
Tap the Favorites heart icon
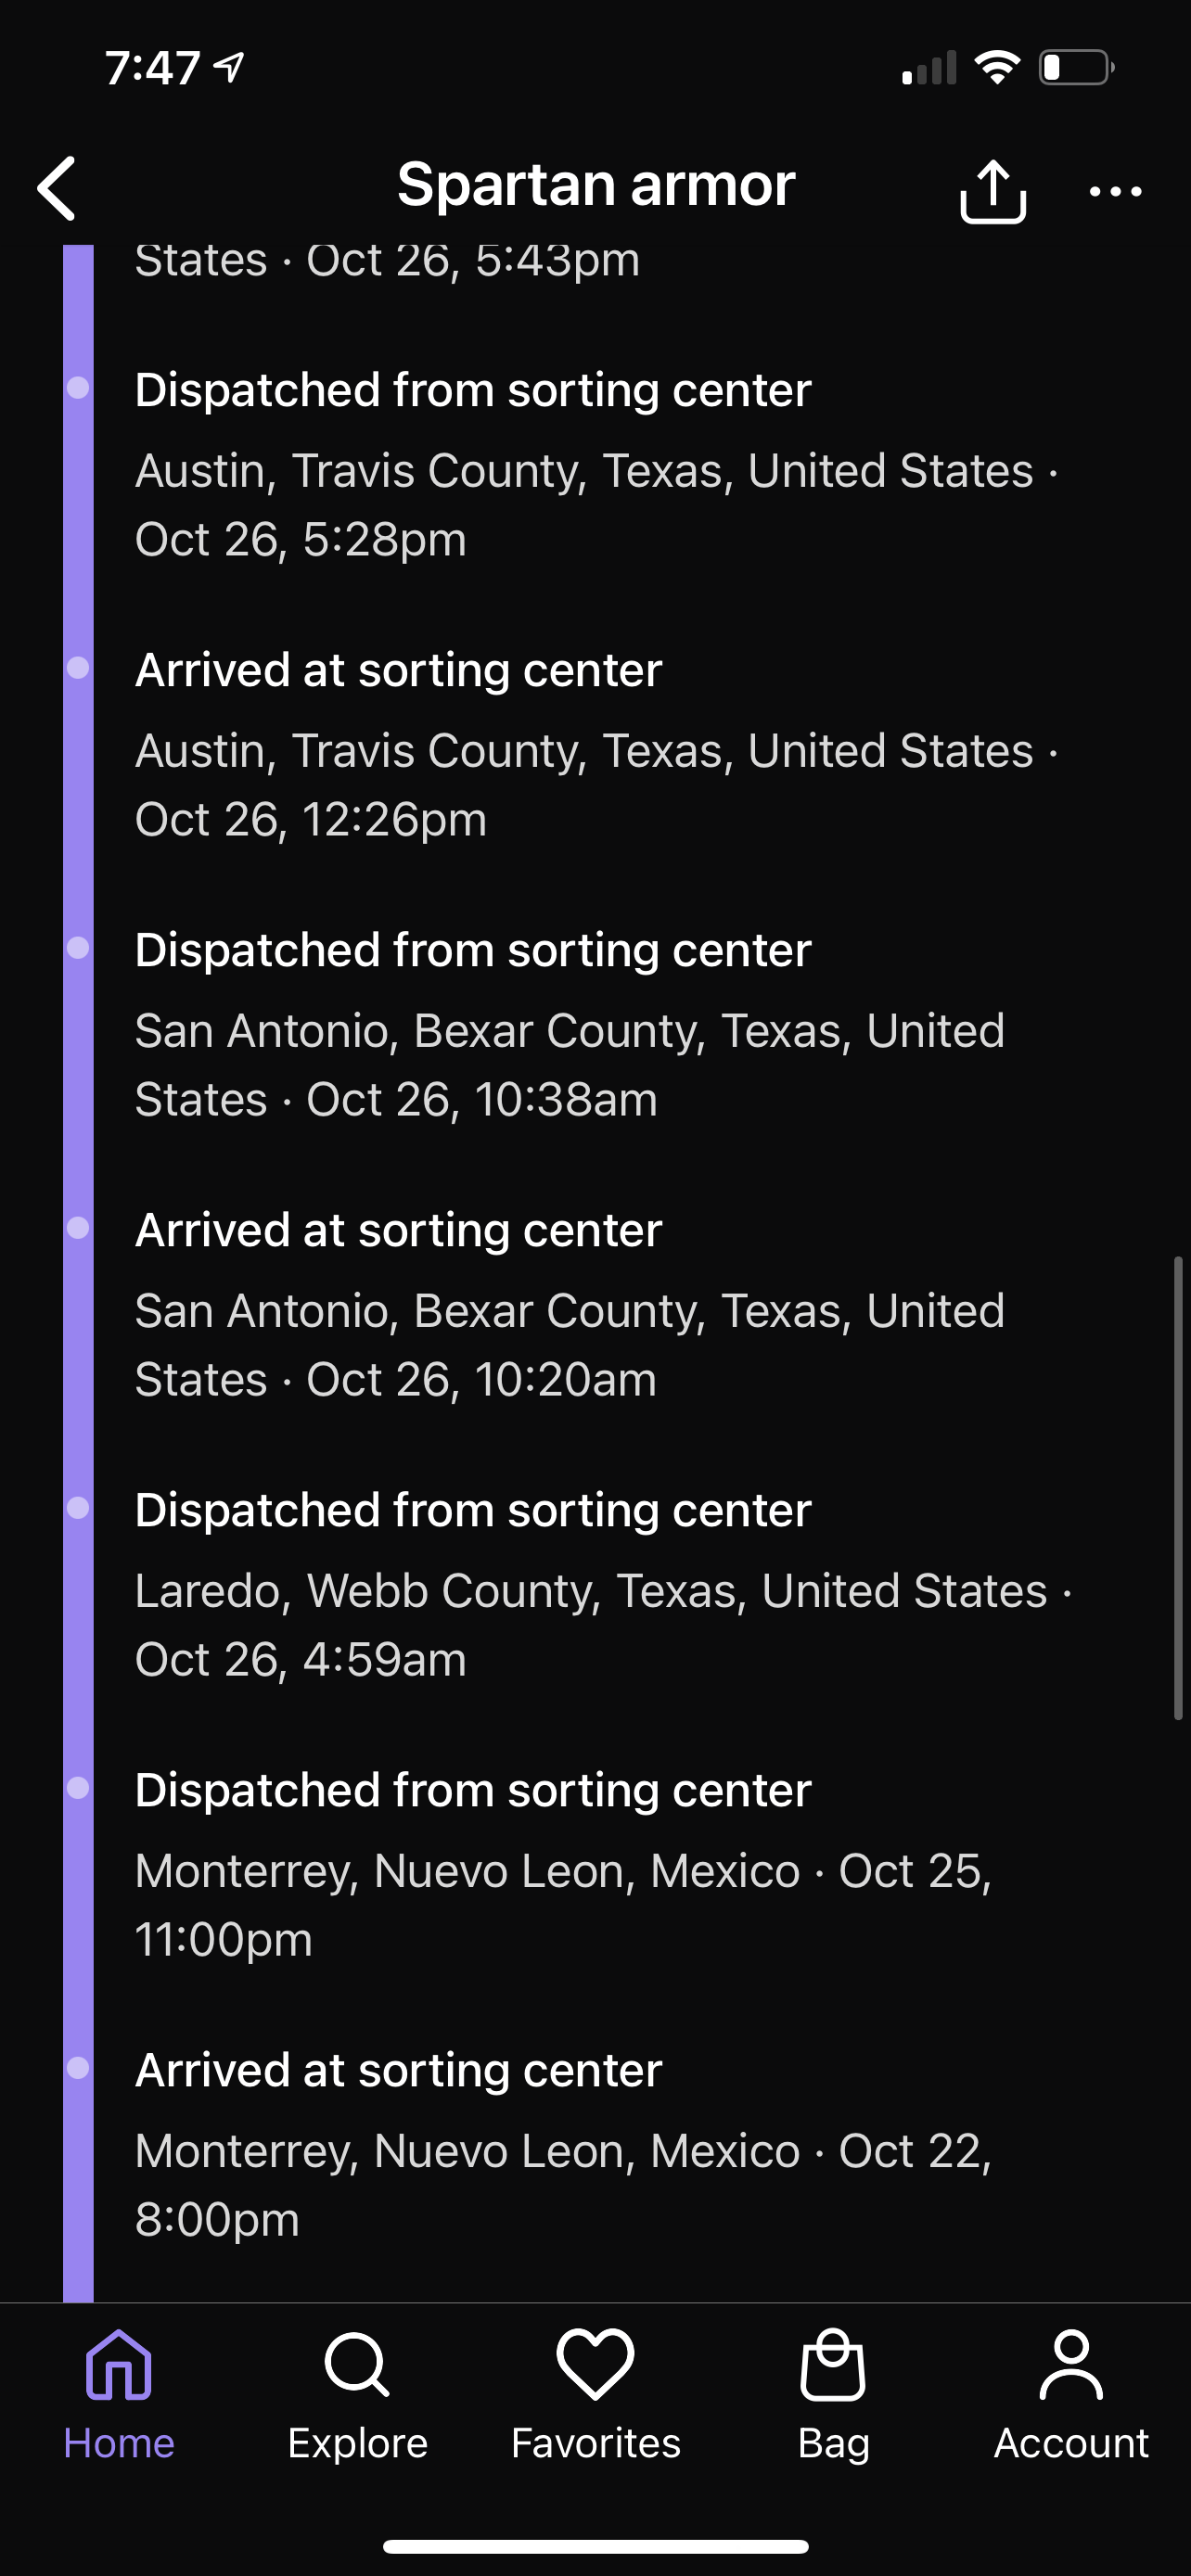(x=595, y=2364)
